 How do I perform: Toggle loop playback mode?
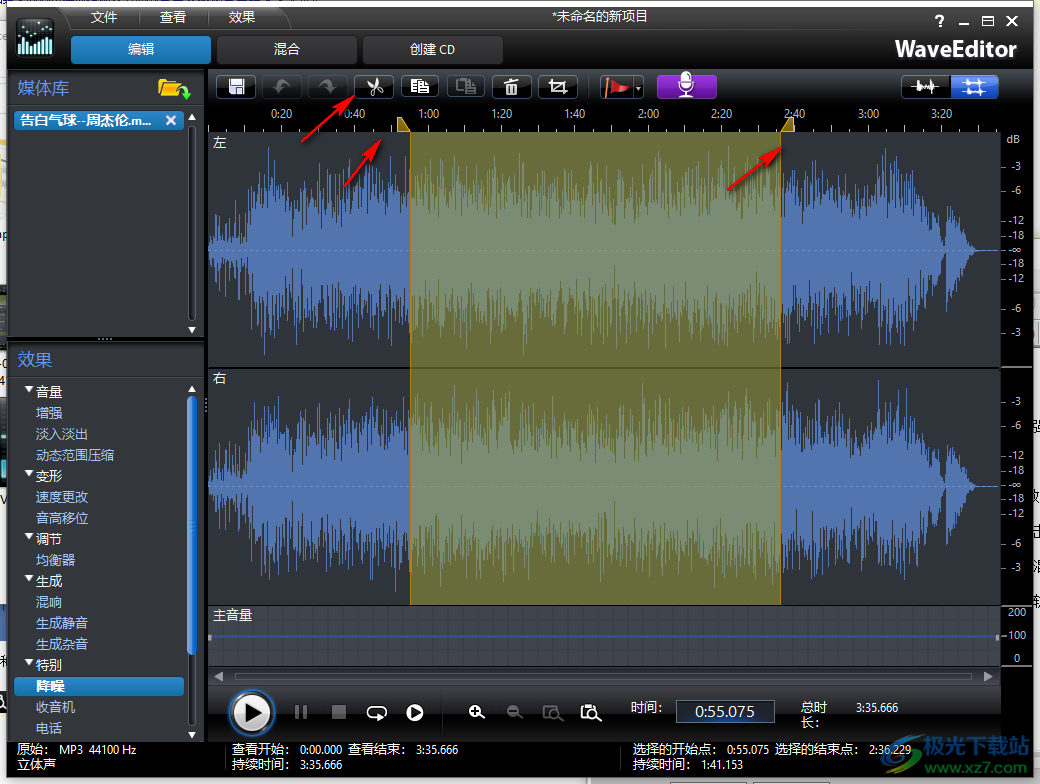coord(377,713)
